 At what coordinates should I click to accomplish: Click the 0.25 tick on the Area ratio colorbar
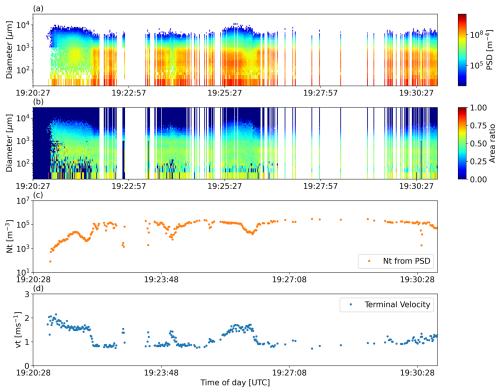click(478, 162)
